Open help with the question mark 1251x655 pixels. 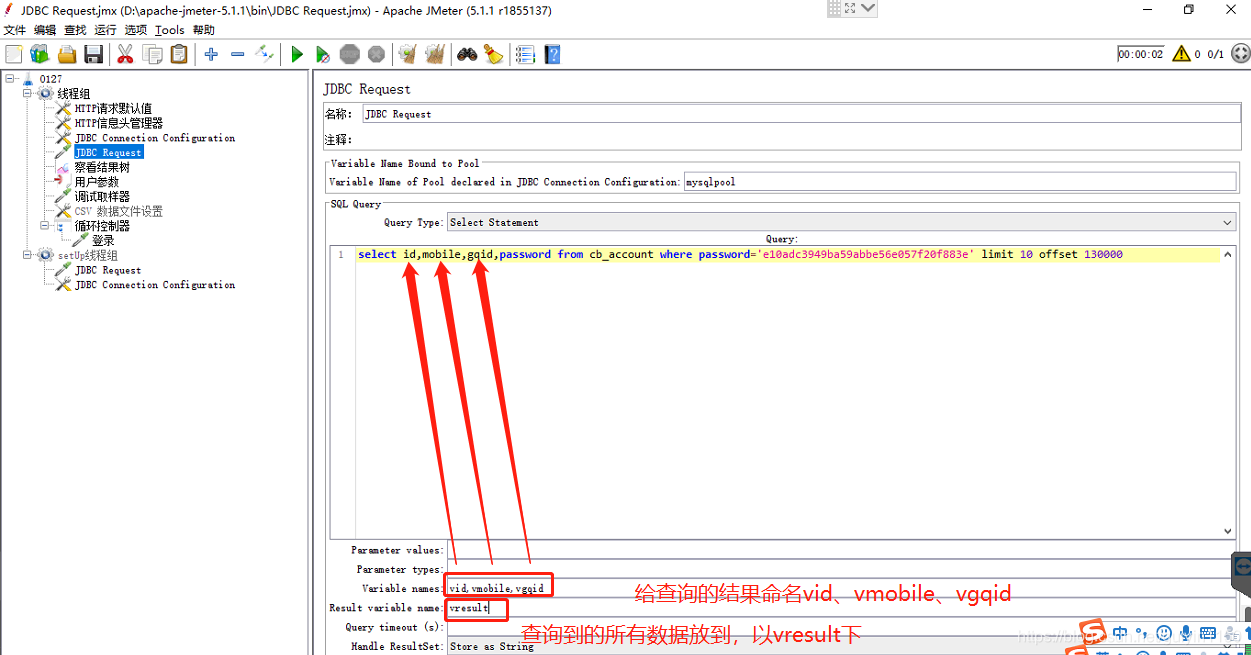[x=552, y=54]
